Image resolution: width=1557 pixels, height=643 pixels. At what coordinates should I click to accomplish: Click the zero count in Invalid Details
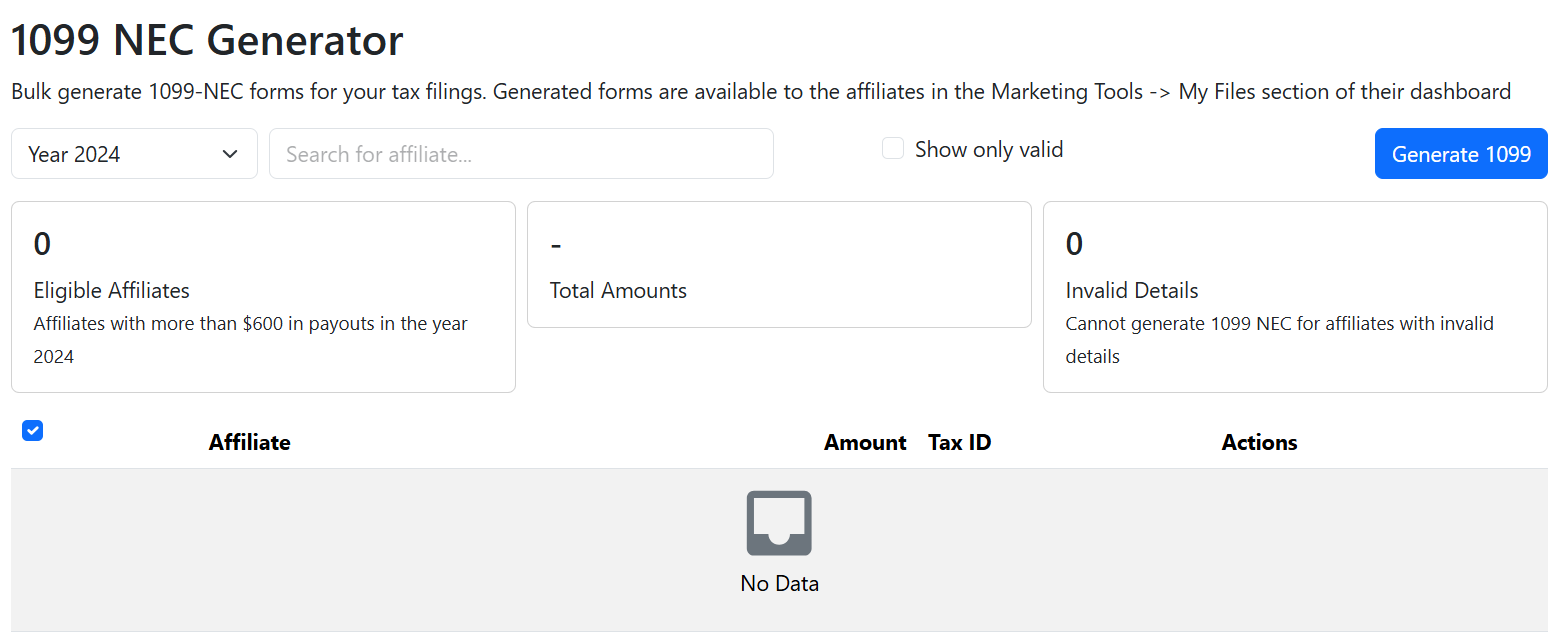pos(1074,244)
